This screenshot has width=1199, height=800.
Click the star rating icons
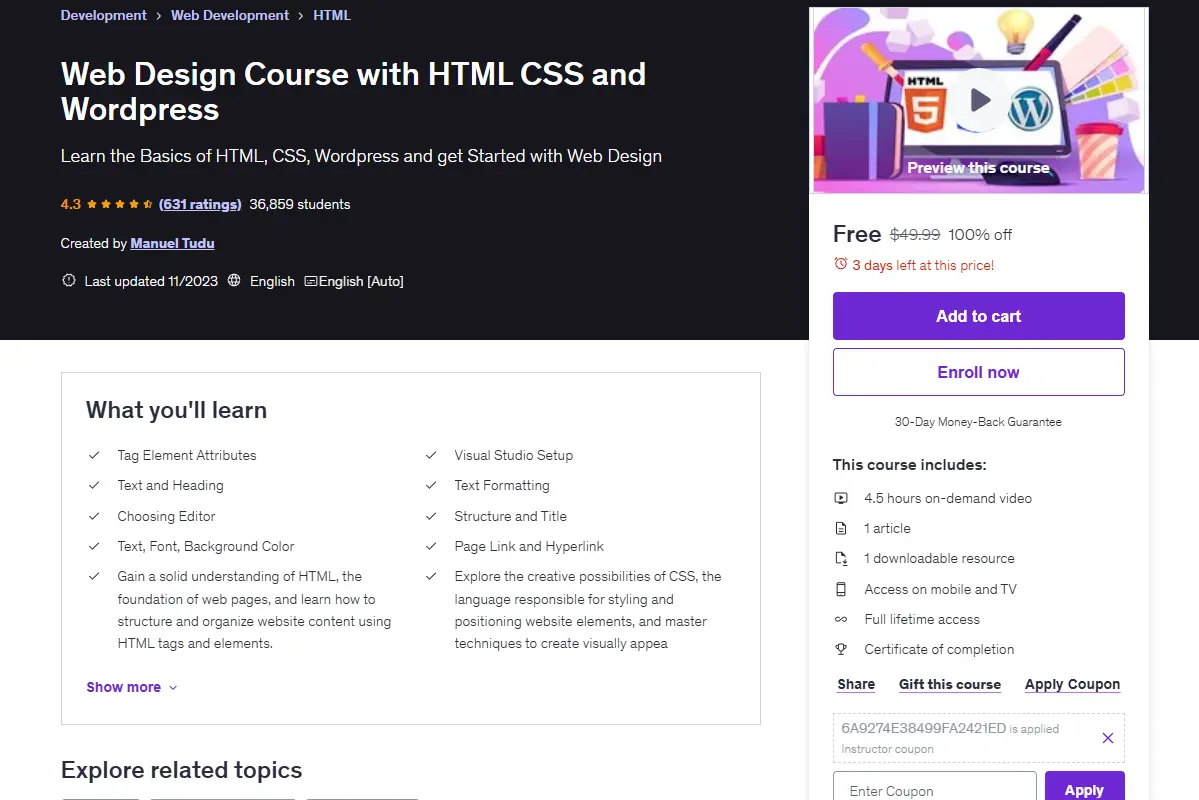(x=119, y=204)
